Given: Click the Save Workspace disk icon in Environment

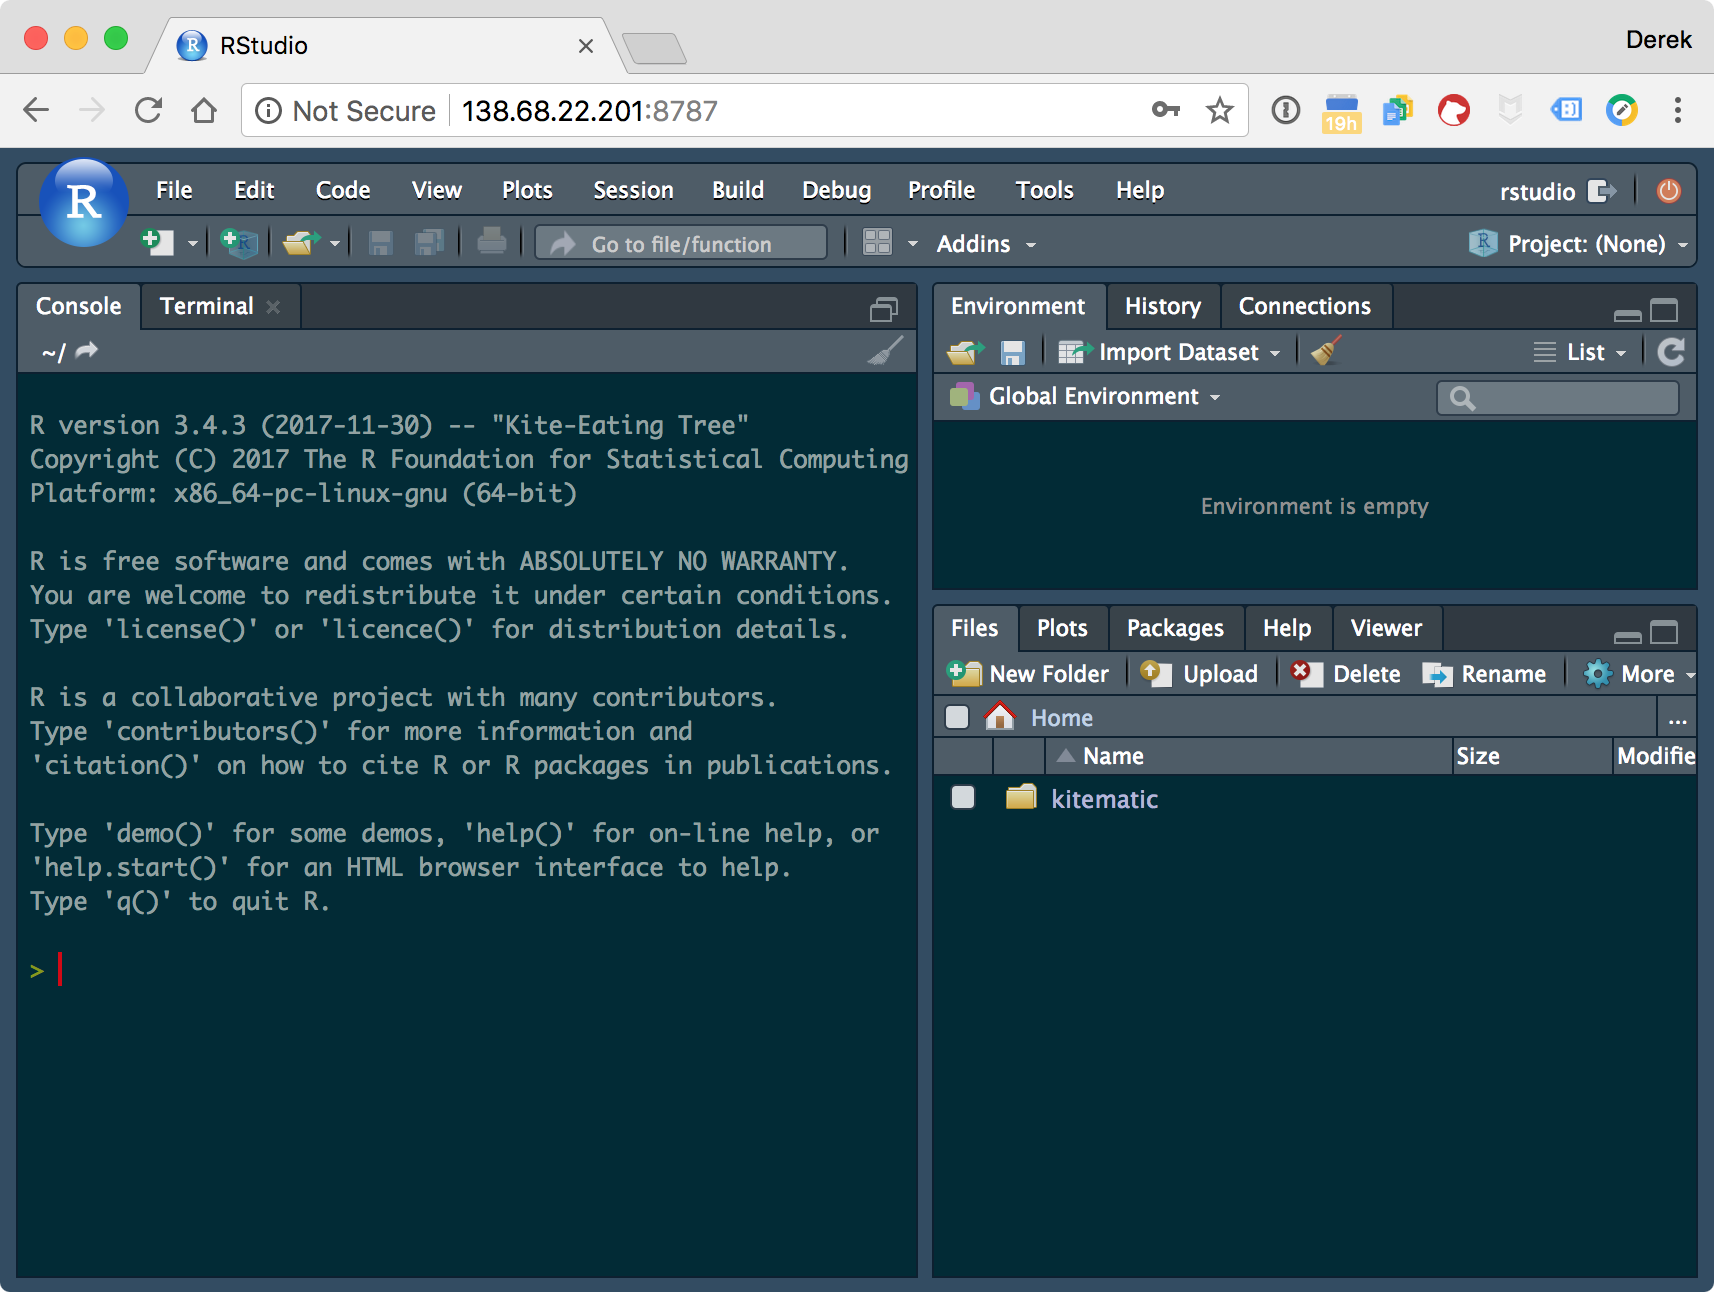Looking at the screenshot, I should tap(1012, 352).
